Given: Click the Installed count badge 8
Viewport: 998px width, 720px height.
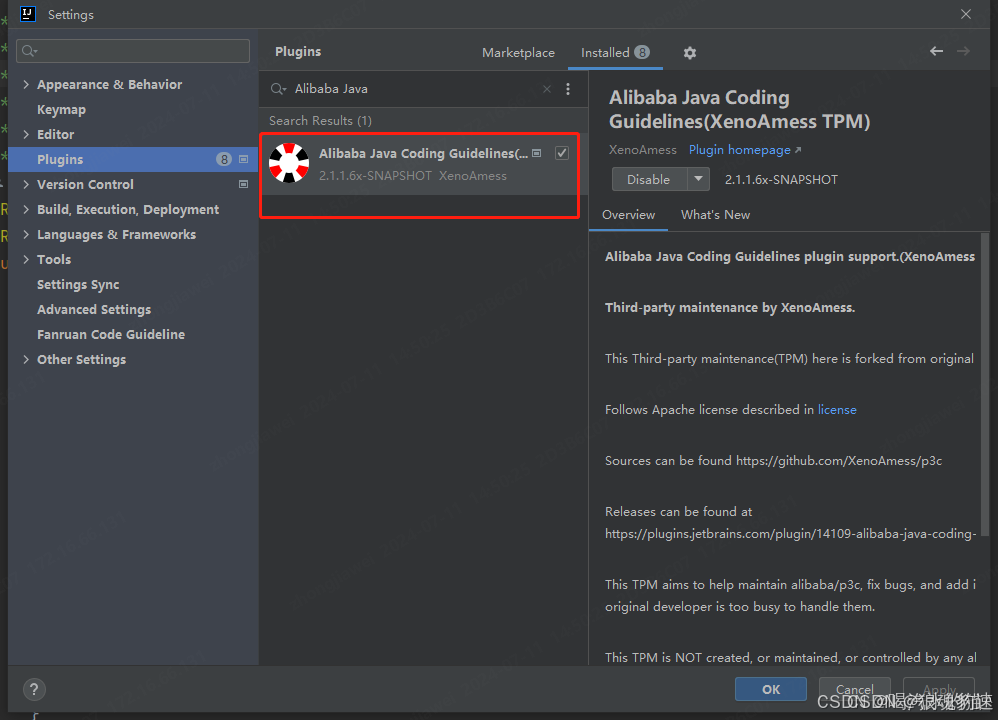Looking at the screenshot, I should [x=642, y=52].
